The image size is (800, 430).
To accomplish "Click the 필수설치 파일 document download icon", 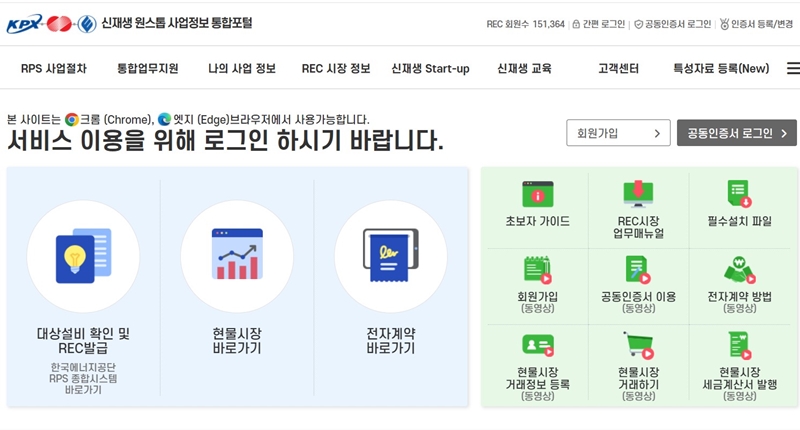I will coord(739,194).
